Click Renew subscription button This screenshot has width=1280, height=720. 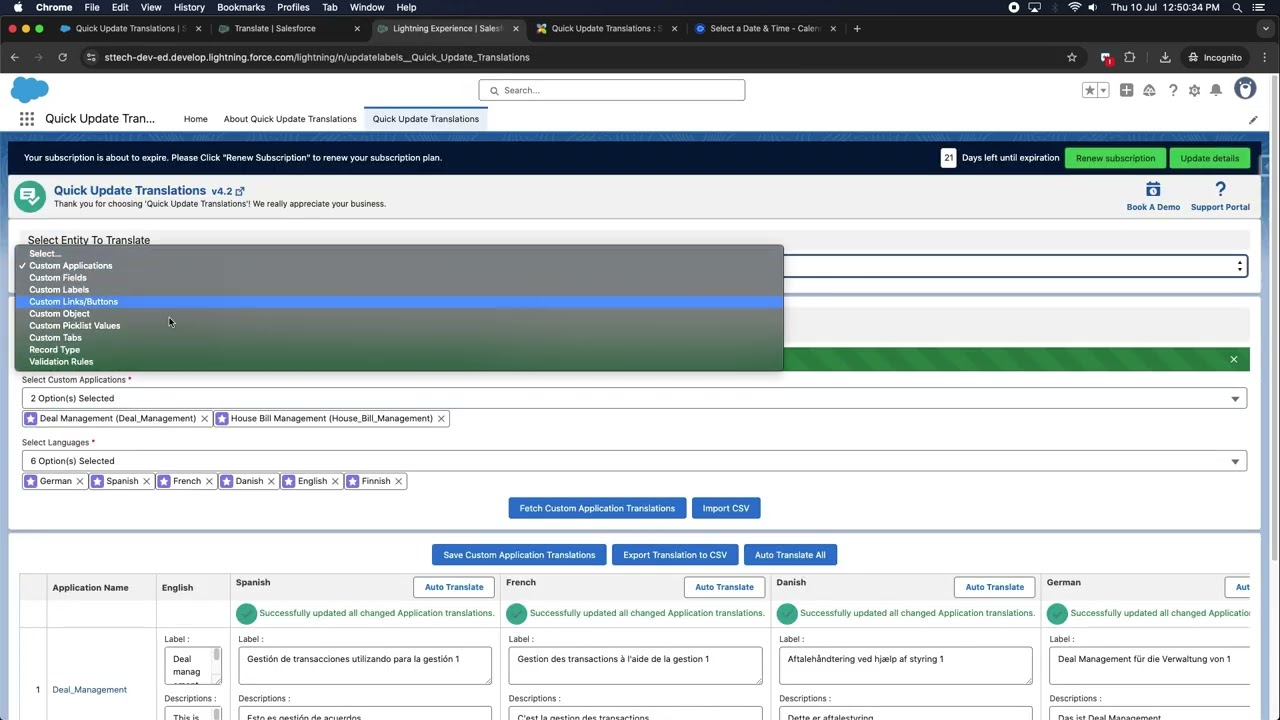coord(1115,158)
